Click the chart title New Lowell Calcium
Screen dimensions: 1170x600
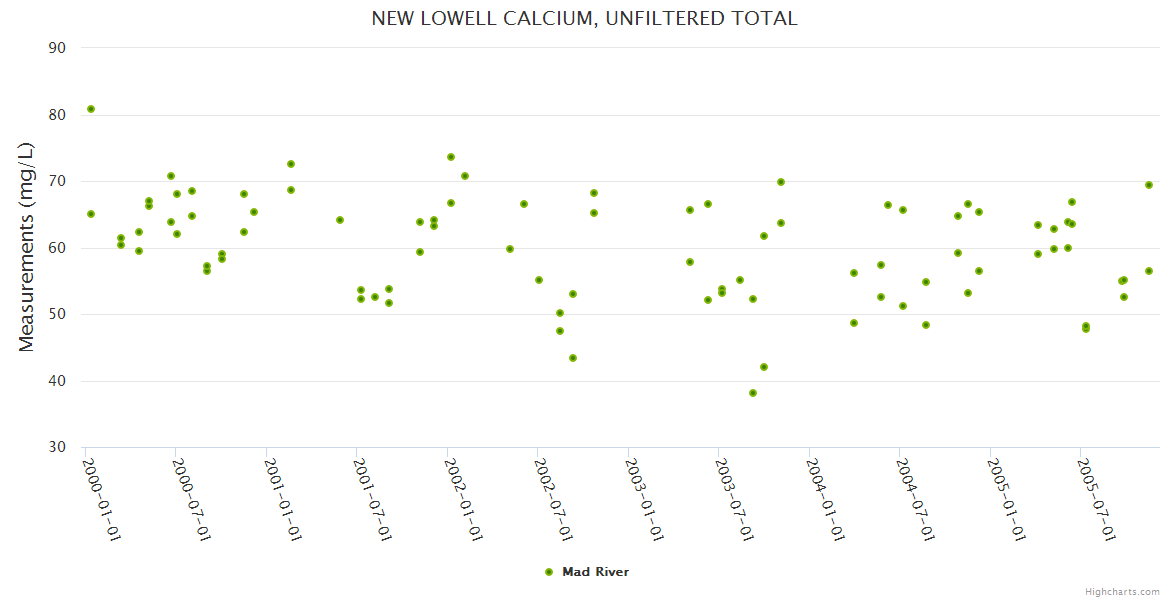coord(584,19)
